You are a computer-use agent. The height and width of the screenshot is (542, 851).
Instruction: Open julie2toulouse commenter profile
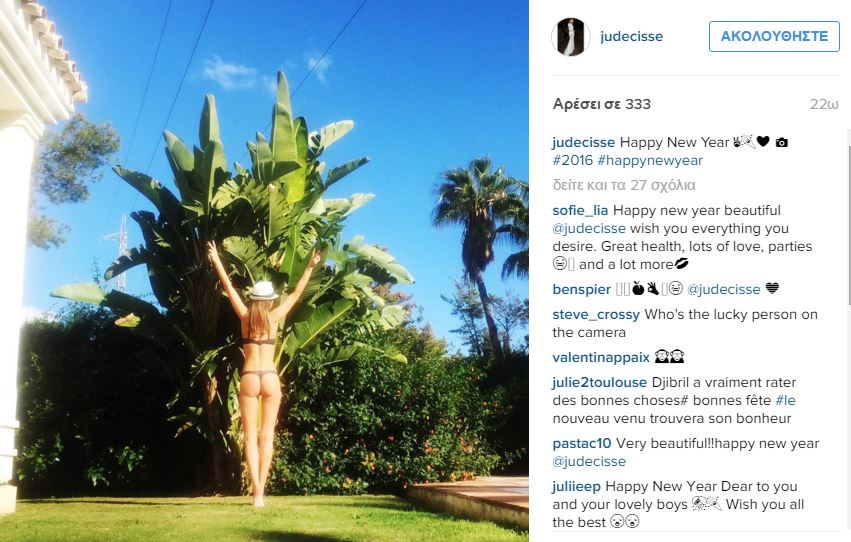coord(599,382)
